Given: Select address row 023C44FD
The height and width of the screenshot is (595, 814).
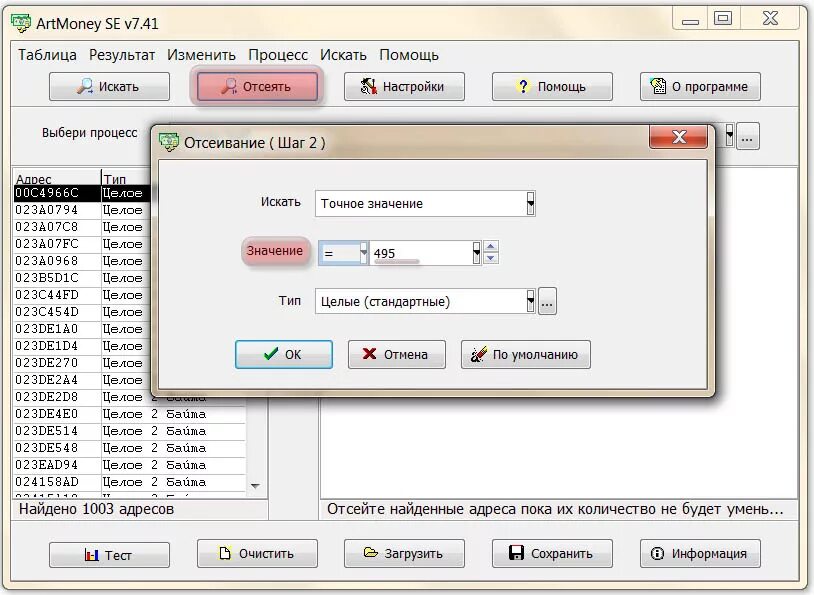Looking at the screenshot, I should (82, 295).
